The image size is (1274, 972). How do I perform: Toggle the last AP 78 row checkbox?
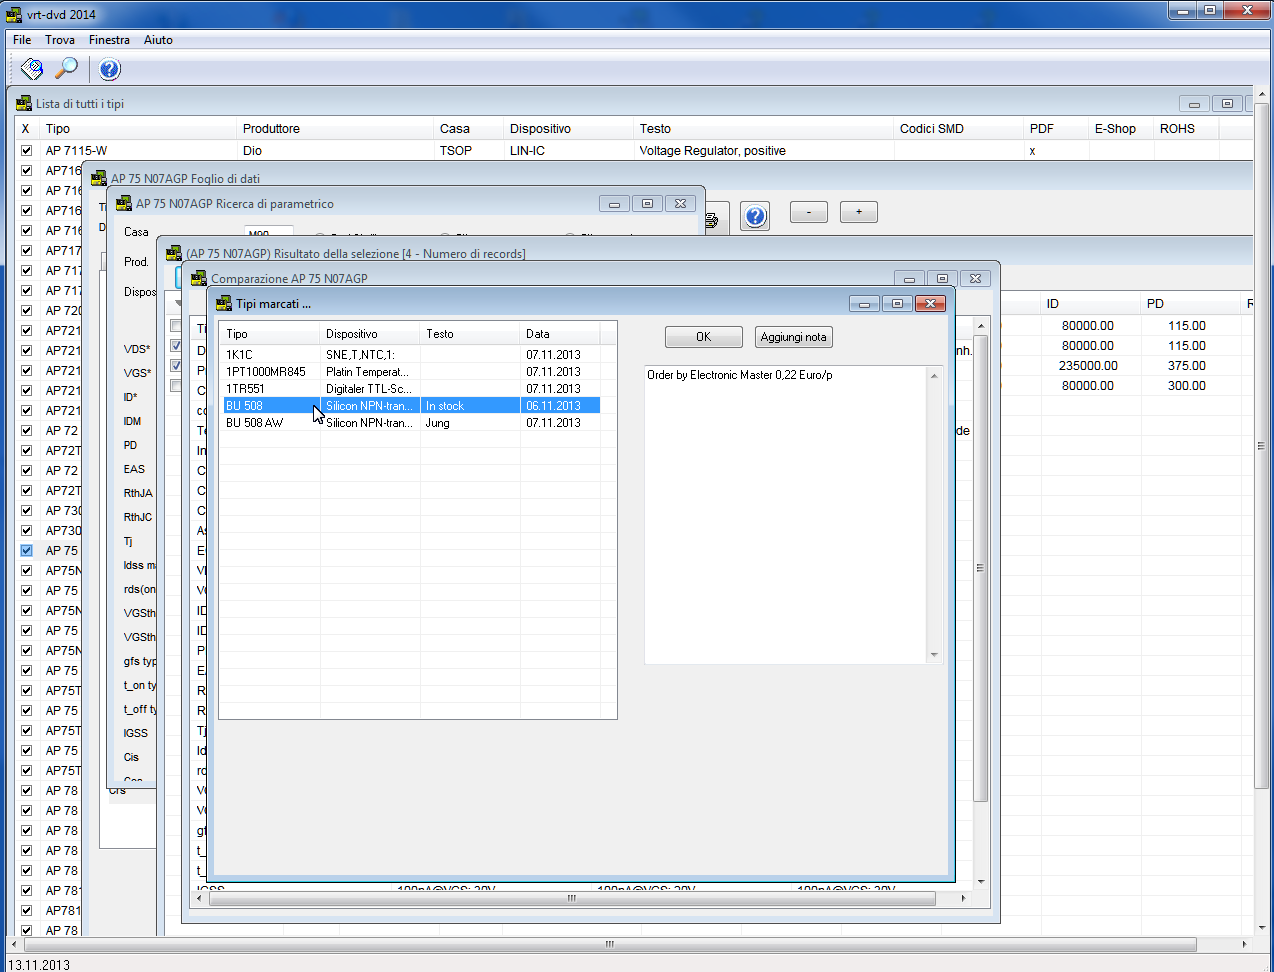click(x=26, y=930)
